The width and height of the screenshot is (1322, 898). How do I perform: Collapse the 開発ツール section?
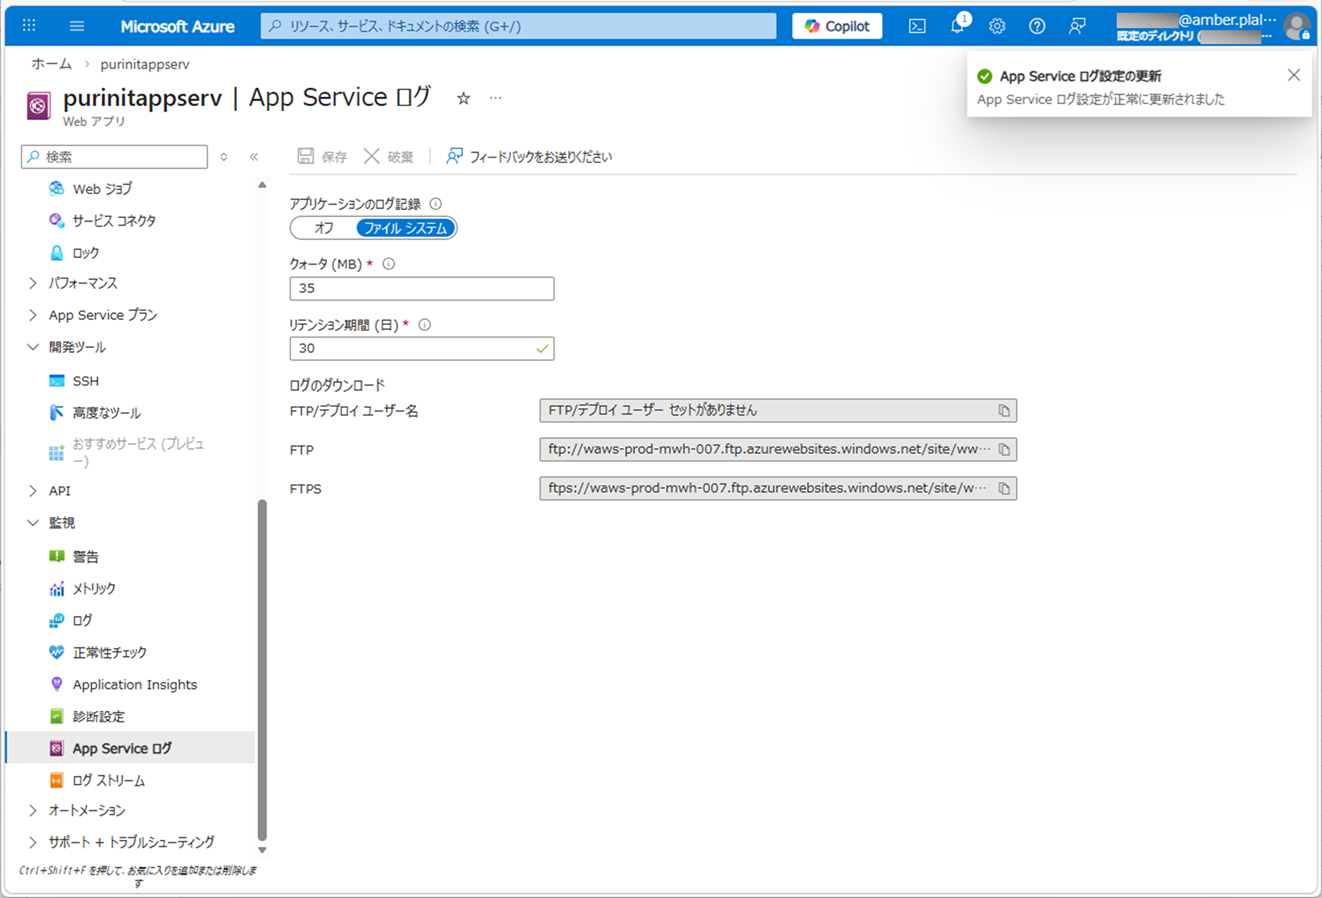pos(33,347)
